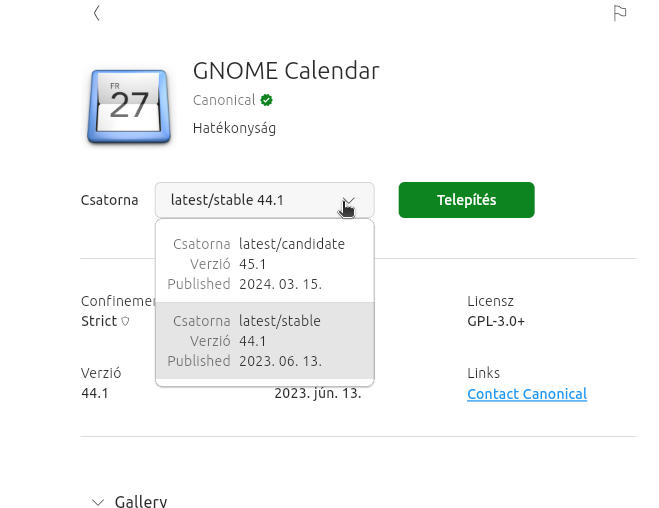
Task: Open the Contact Canonical link
Action: (527, 394)
